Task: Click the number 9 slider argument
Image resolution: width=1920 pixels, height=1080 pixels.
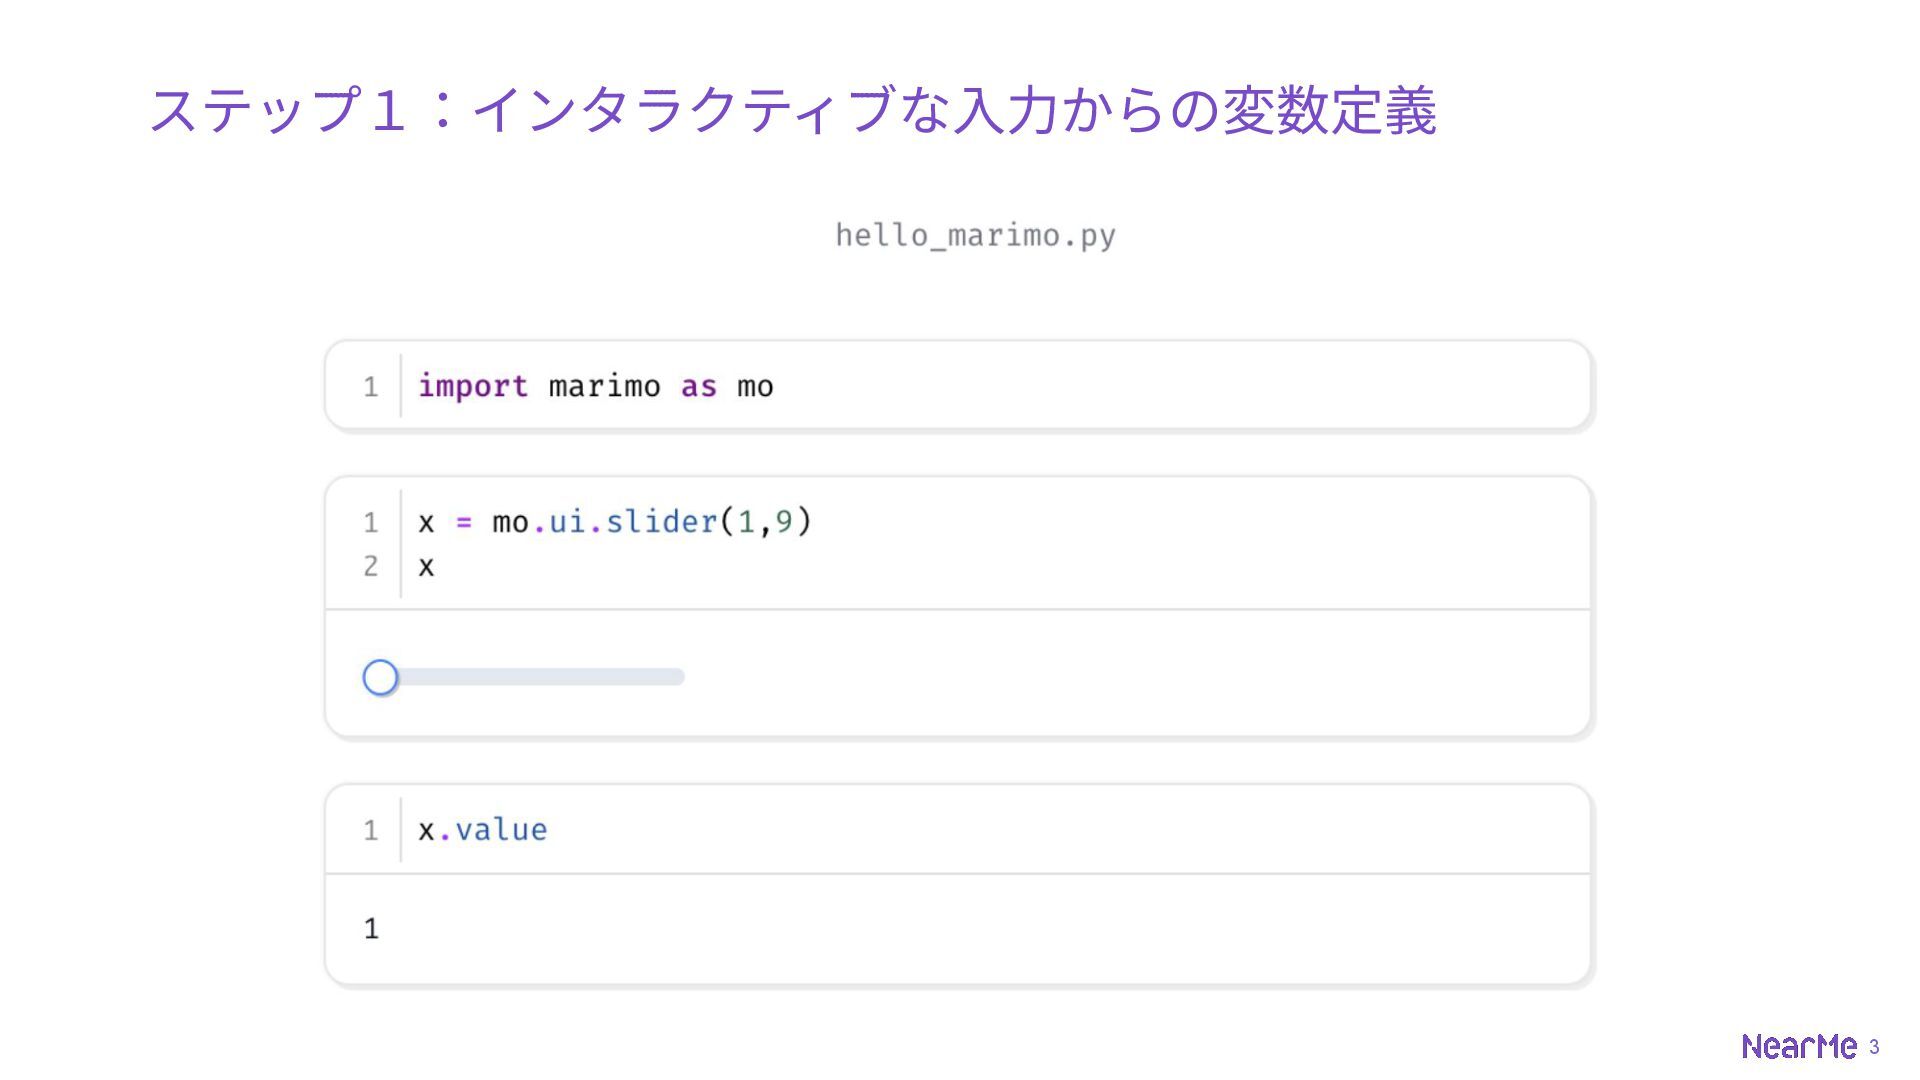Action: click(784, 522)
